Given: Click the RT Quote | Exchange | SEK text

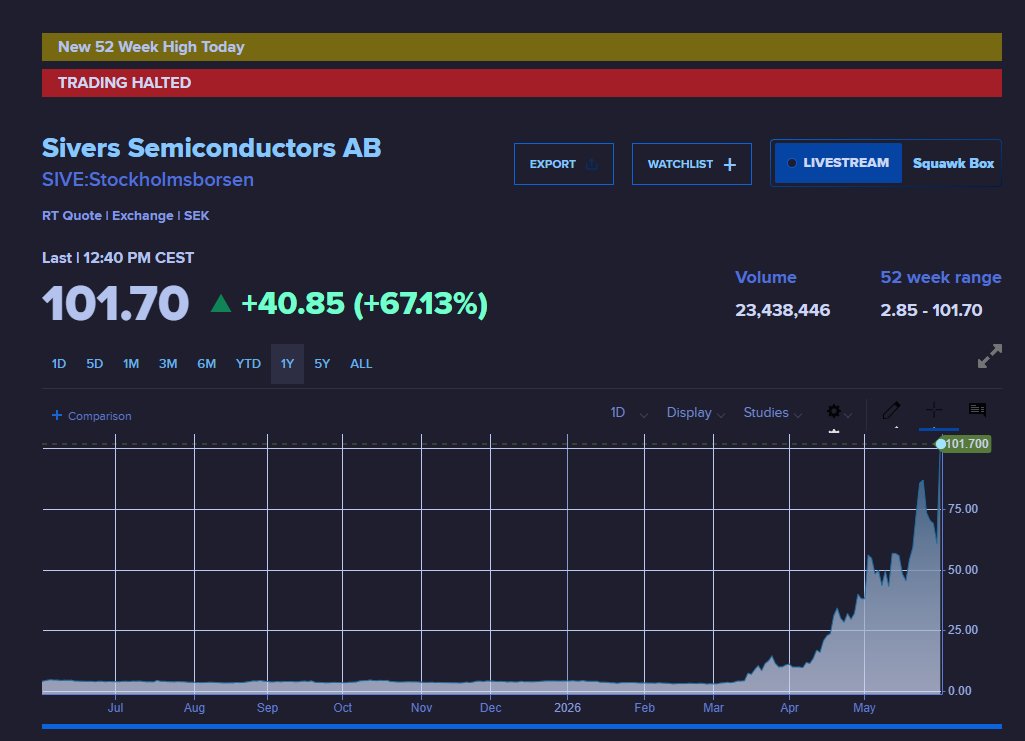Looking at the screenshot, I should tap(126, 216).
